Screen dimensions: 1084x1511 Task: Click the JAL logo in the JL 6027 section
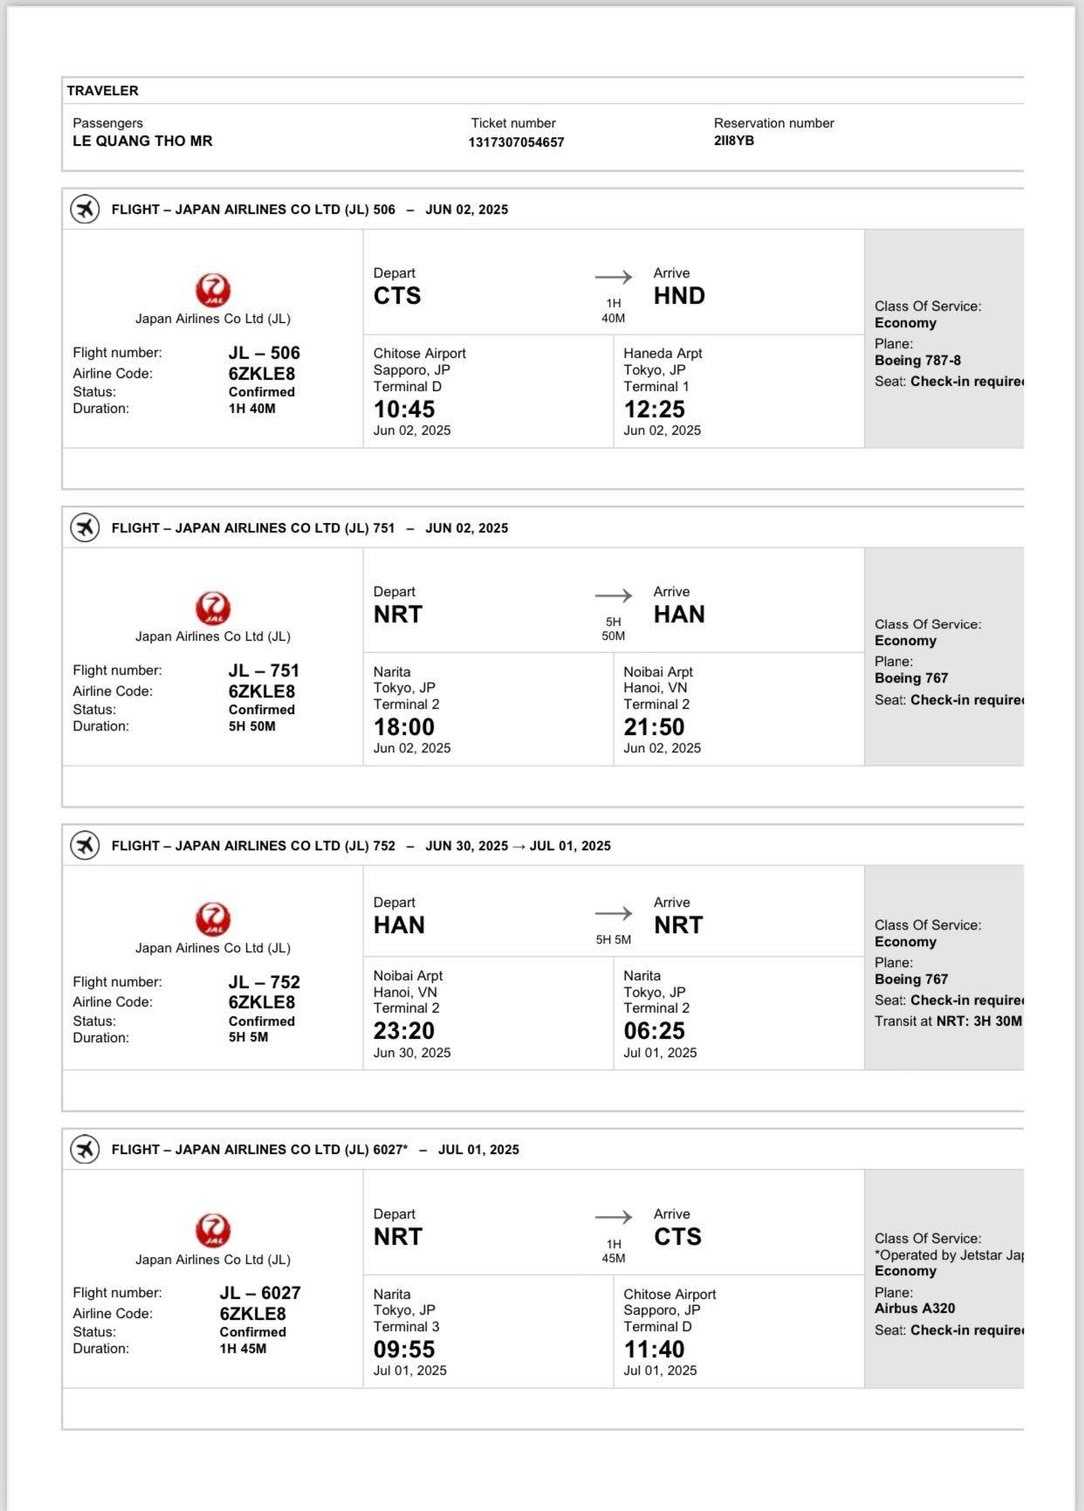pos(213,1230)
